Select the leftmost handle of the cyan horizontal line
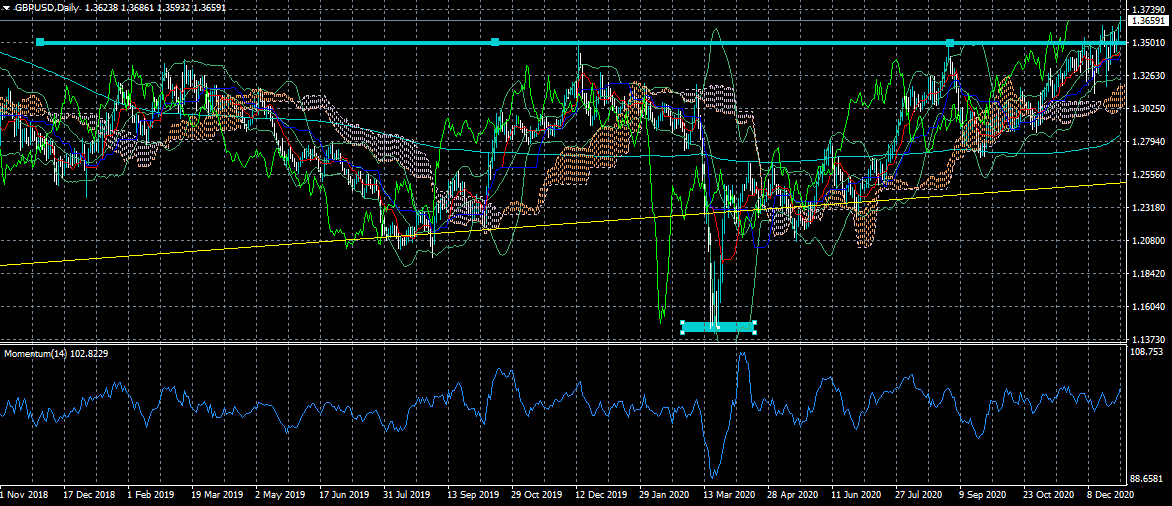Screen dimensions: 1172x506 tap(40, 42)
